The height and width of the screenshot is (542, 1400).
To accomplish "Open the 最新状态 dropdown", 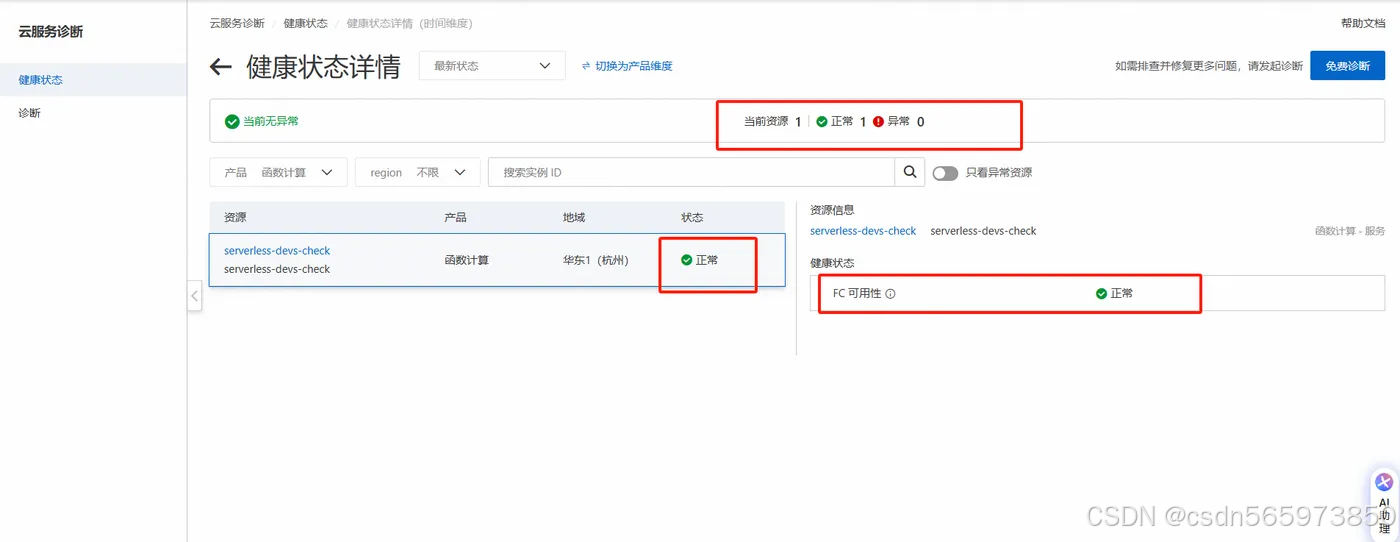I will click(x=492, y=66).
